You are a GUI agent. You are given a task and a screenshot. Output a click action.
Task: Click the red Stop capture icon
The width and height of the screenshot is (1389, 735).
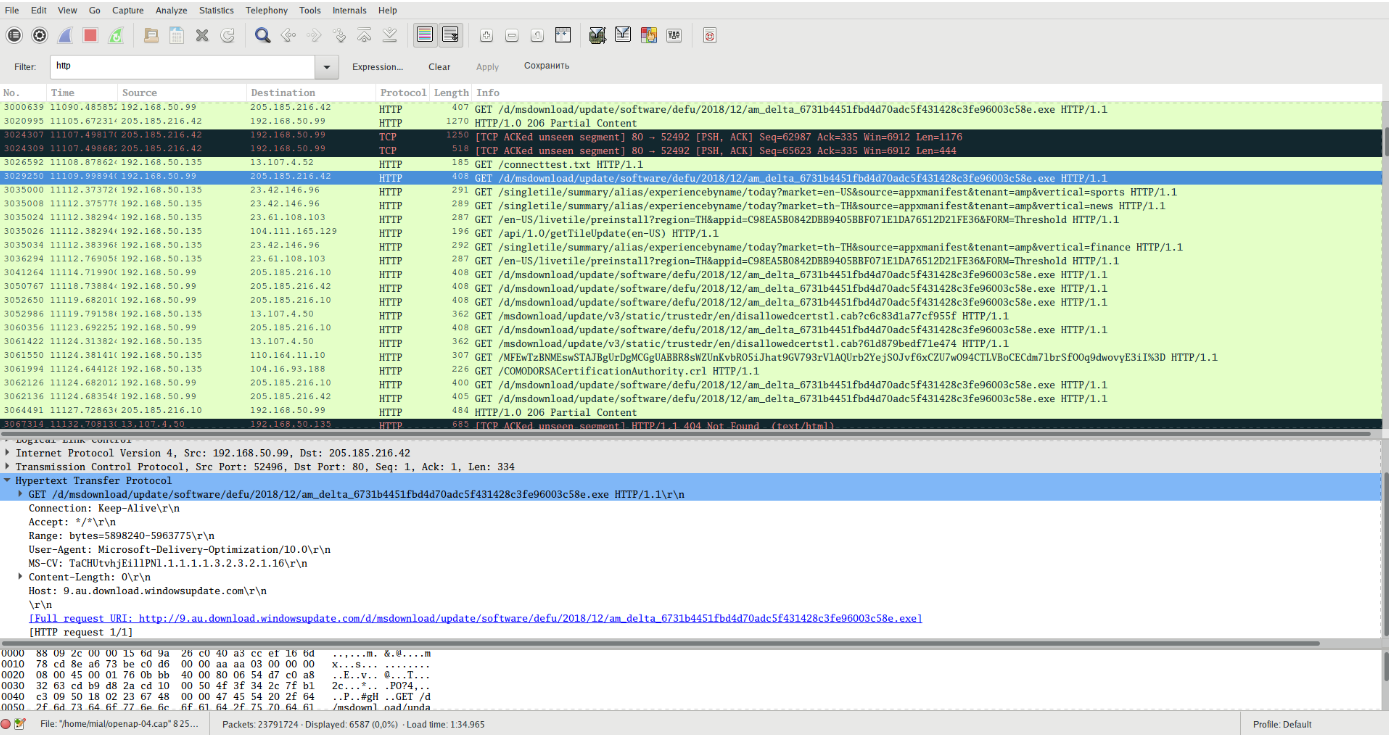click(x=90, y=35)
